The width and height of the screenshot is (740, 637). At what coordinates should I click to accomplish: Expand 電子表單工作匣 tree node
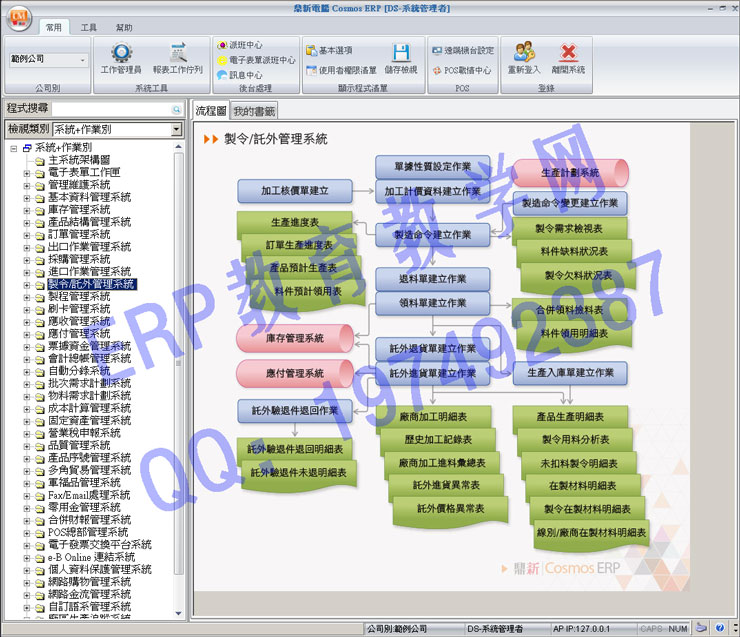27,173
